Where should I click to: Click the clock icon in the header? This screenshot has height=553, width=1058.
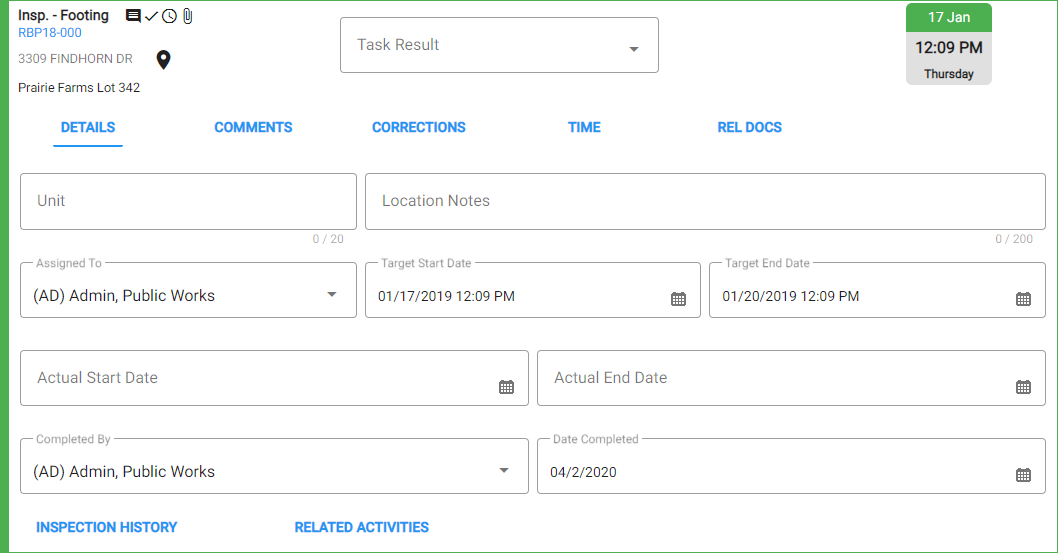(x=169, y=16)
